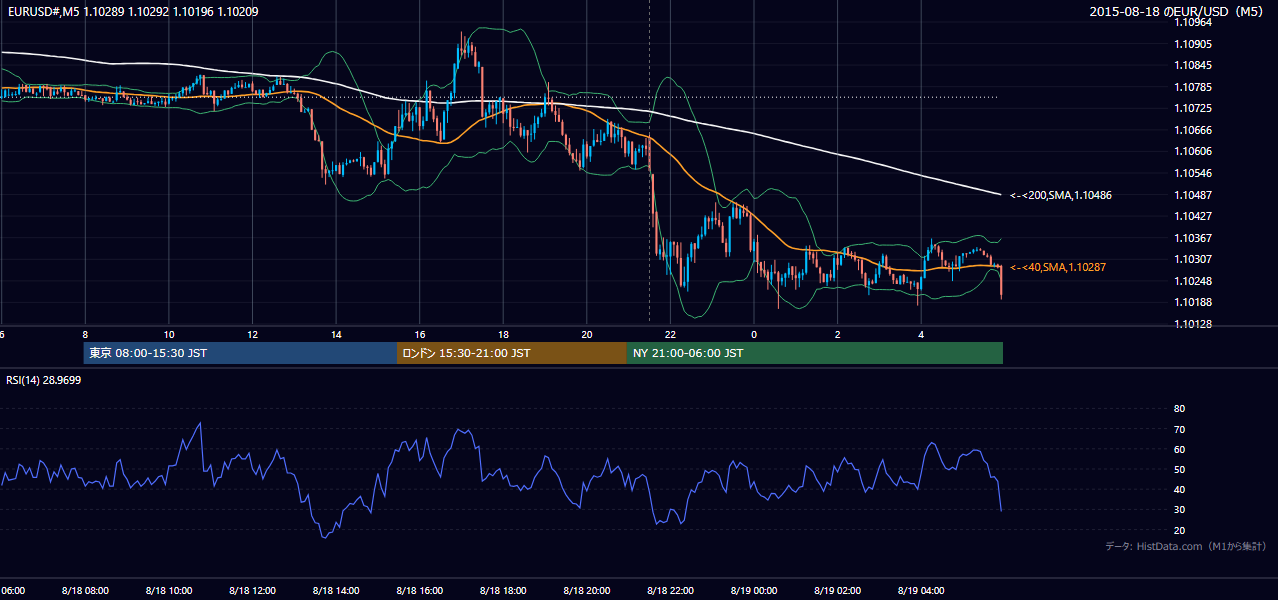
Task: Click the 8/19 00:00 time axis label
Action: pos(753,591)
